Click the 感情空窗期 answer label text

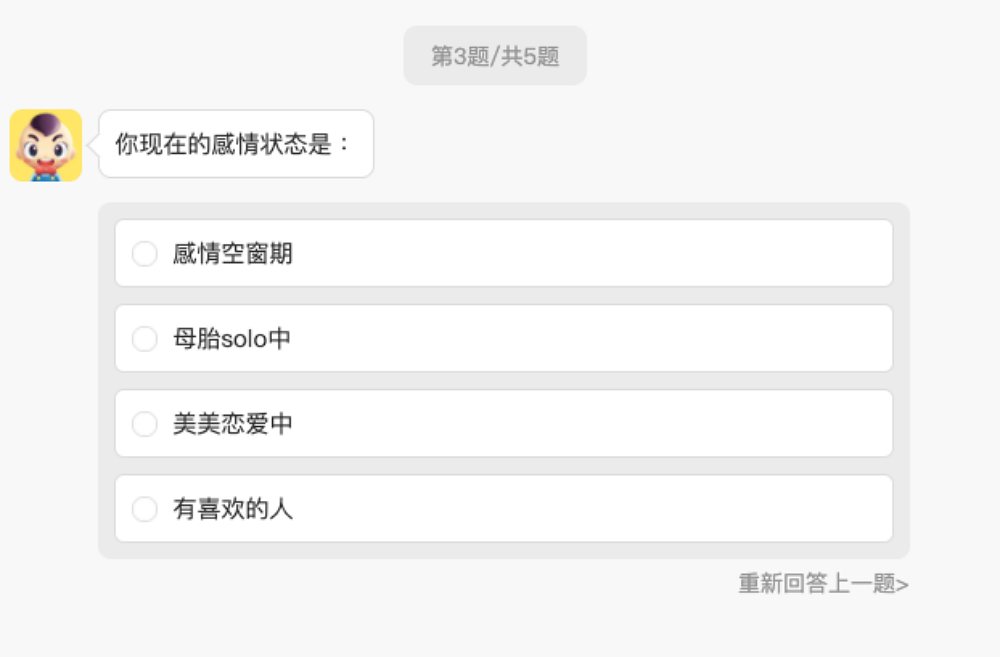coord(233,254)
